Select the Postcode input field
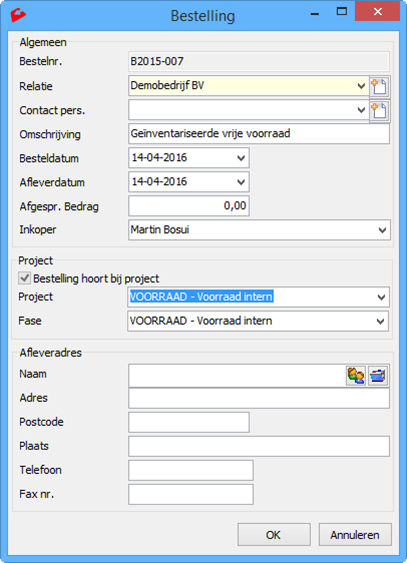This screenshot has width=407, height=563. tap(189, 422)
